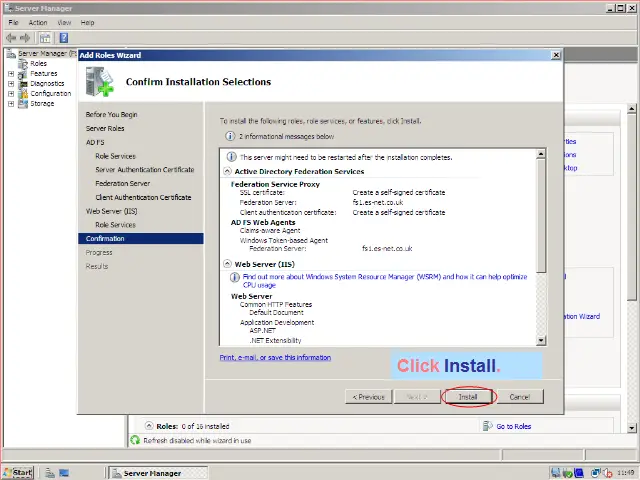Viewport: 640px width, 480px height.
Task: Click Go to Roles link
Action: pos(513,427)
